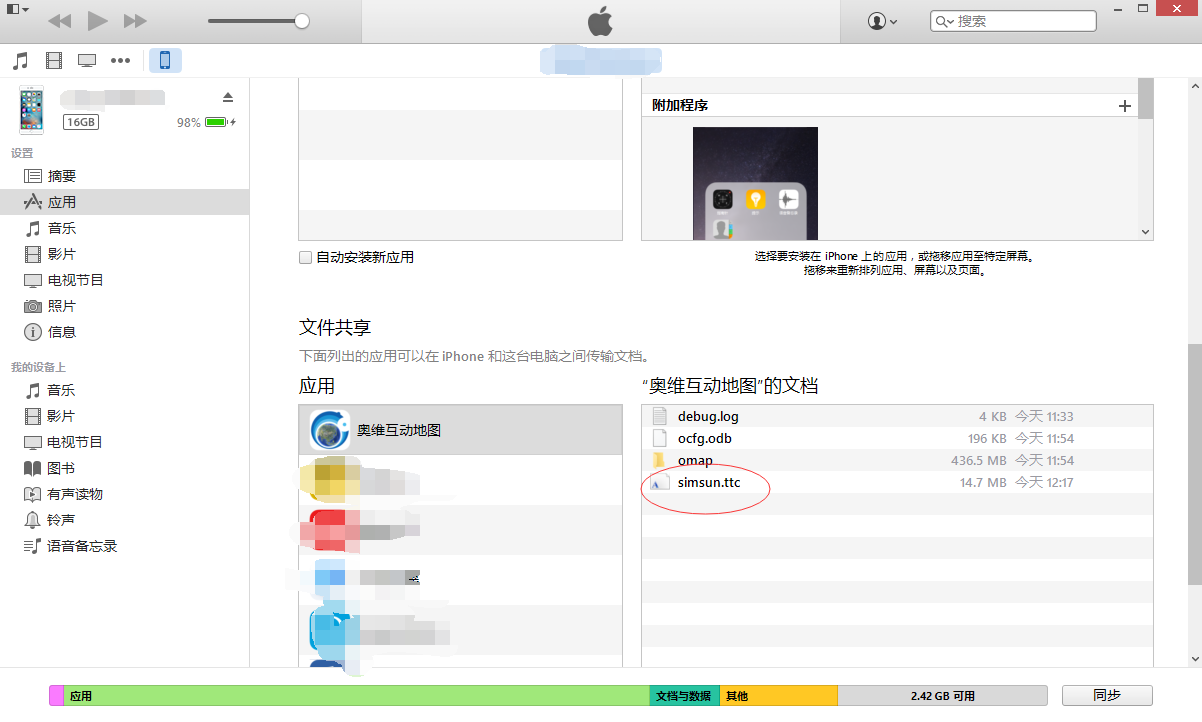Open the iTunes menu dropdown at top-left
1202x722 pixels.
point(18,10)
